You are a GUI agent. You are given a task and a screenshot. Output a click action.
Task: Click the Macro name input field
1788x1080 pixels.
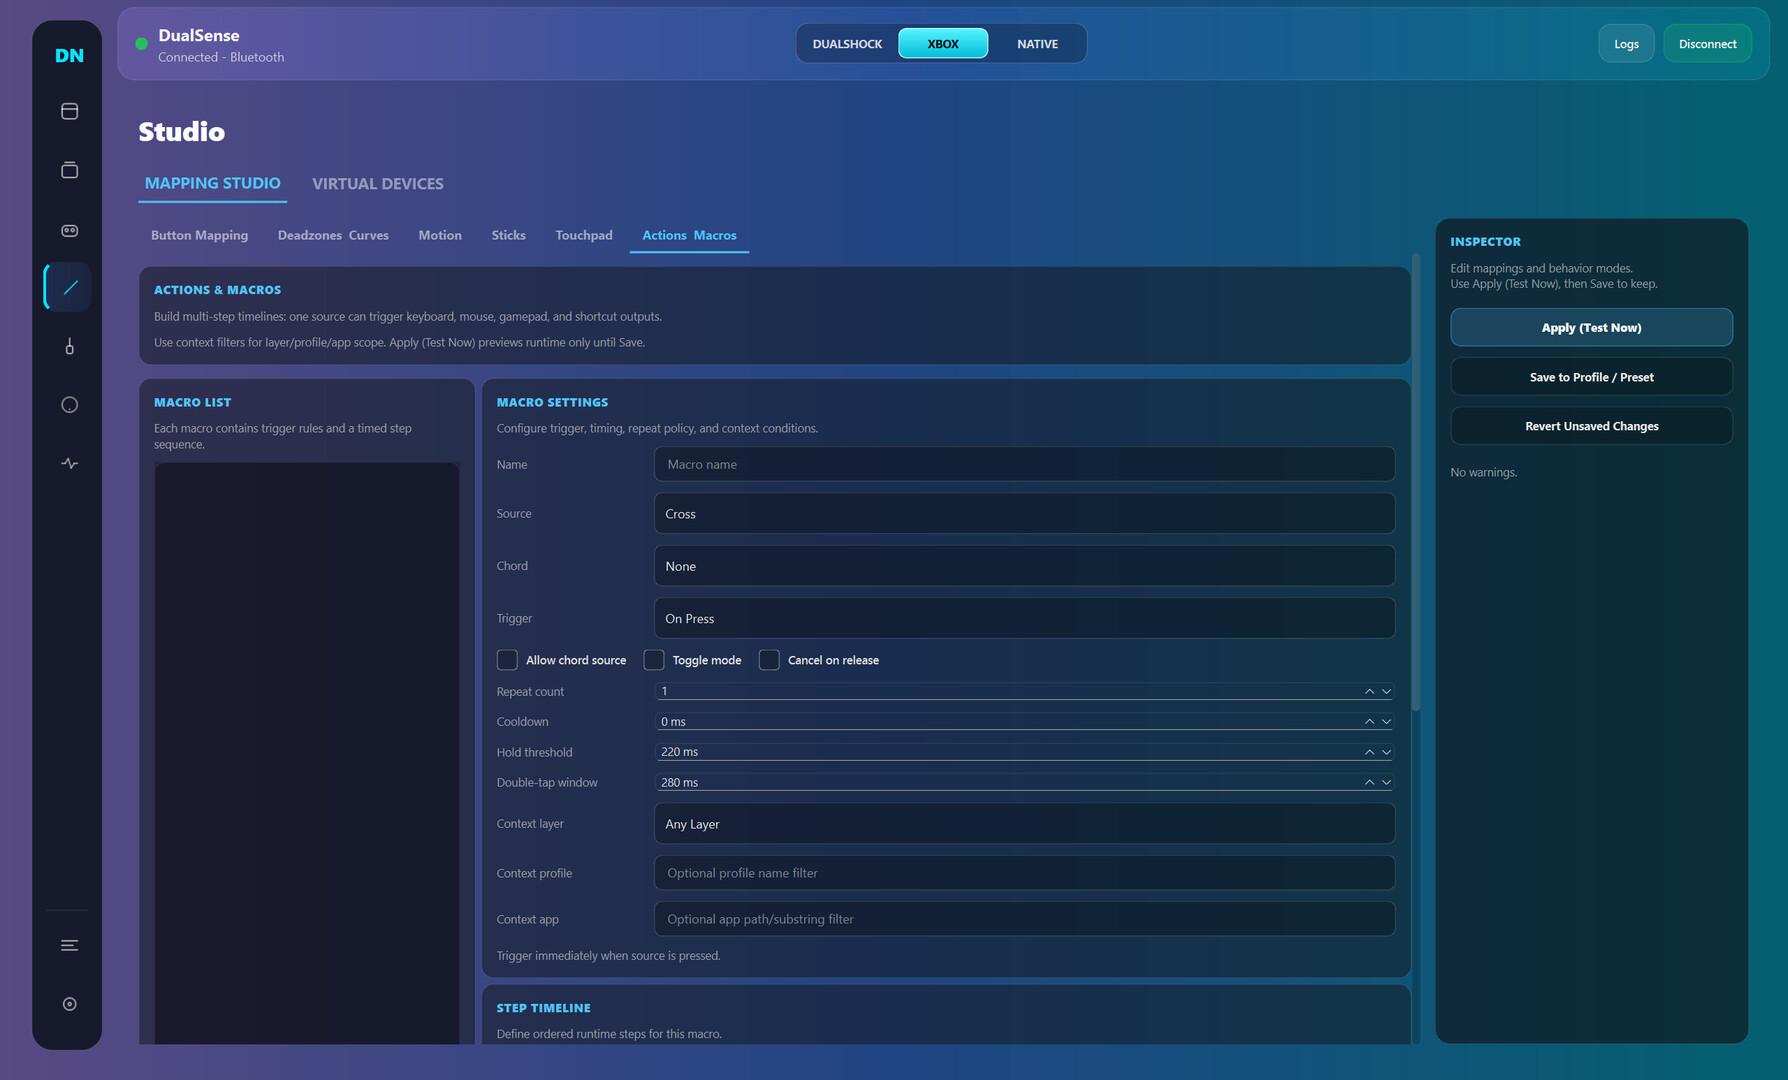coord(1023,465)
